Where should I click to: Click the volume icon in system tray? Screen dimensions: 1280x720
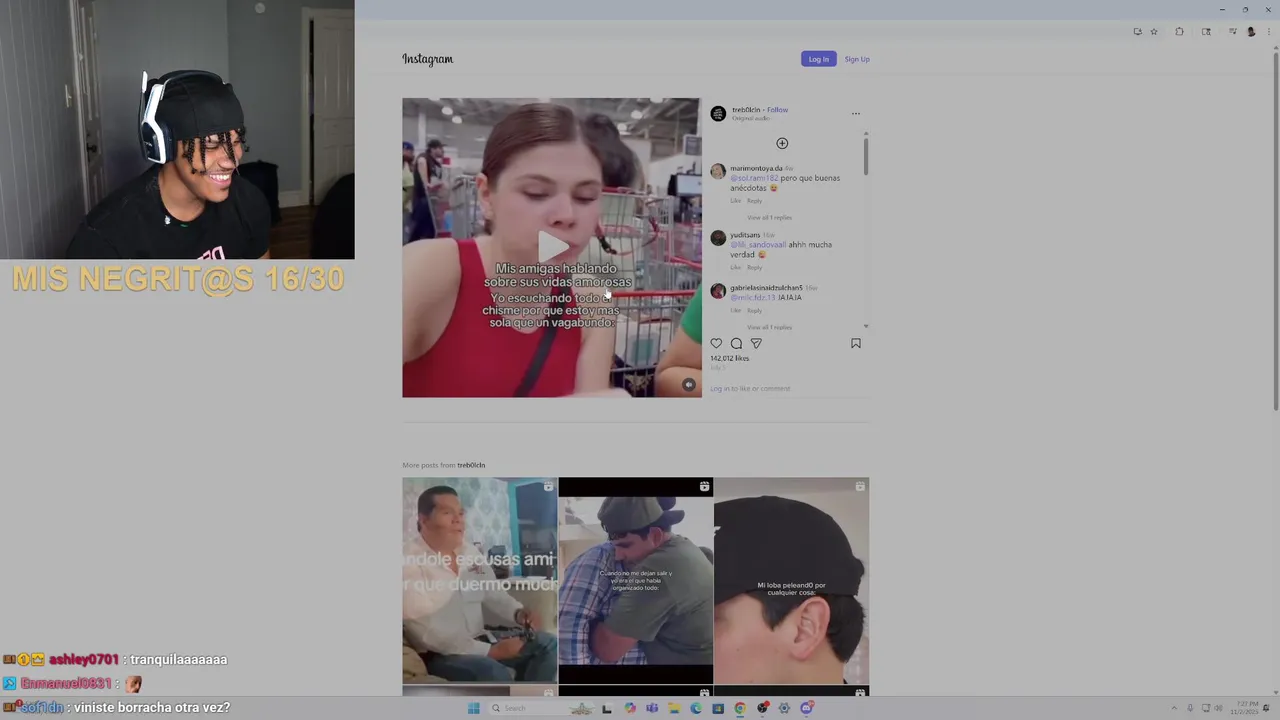(x=1218, y=708)
